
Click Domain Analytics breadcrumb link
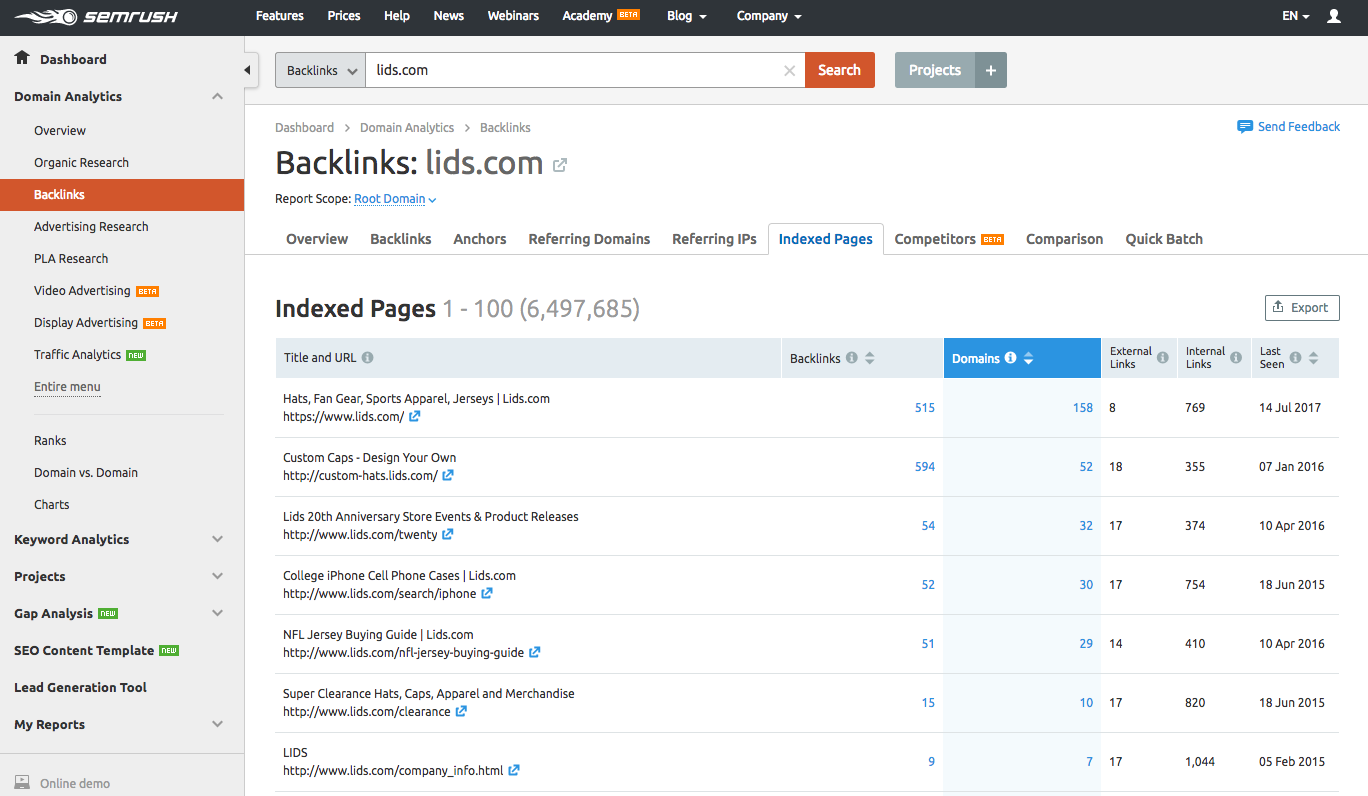click(407, 128)
